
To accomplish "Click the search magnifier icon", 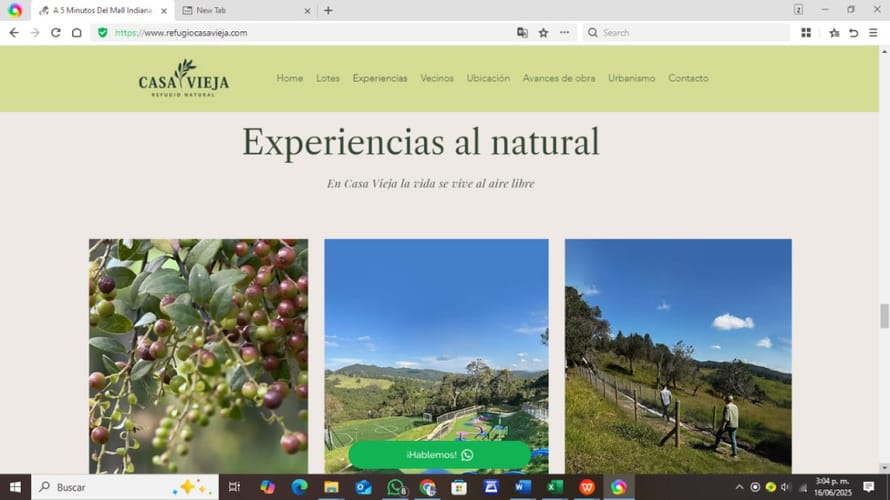I will 593,33.
